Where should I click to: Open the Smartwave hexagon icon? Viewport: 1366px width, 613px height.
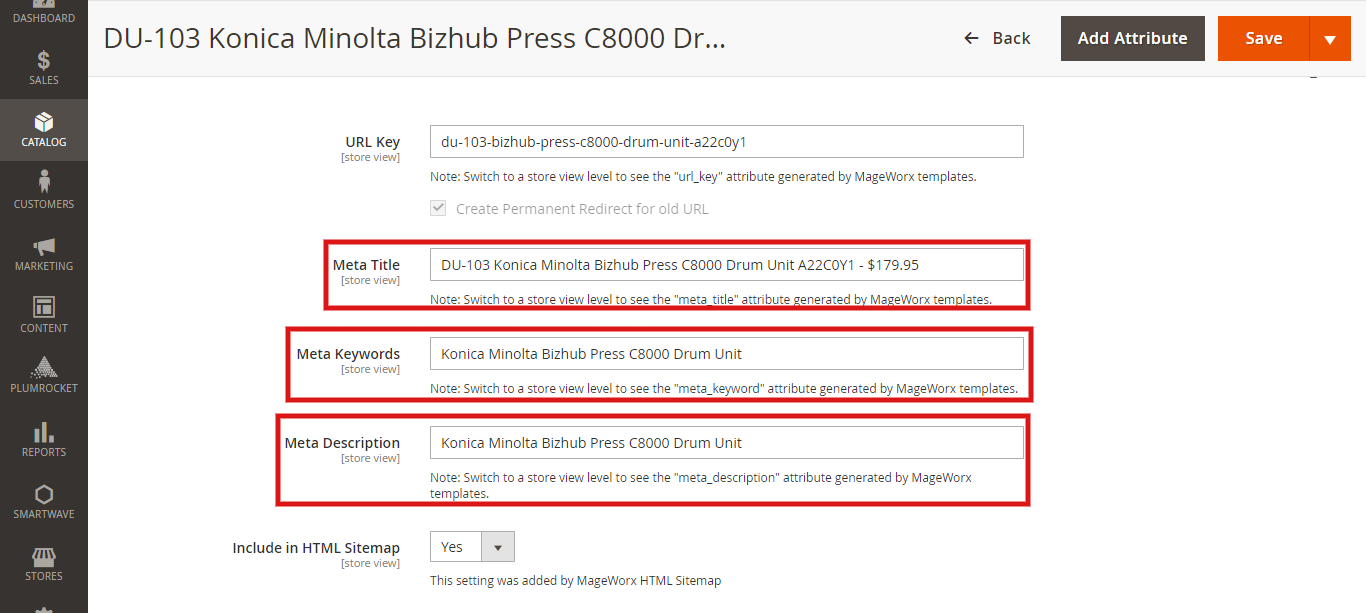coord(44,494)
